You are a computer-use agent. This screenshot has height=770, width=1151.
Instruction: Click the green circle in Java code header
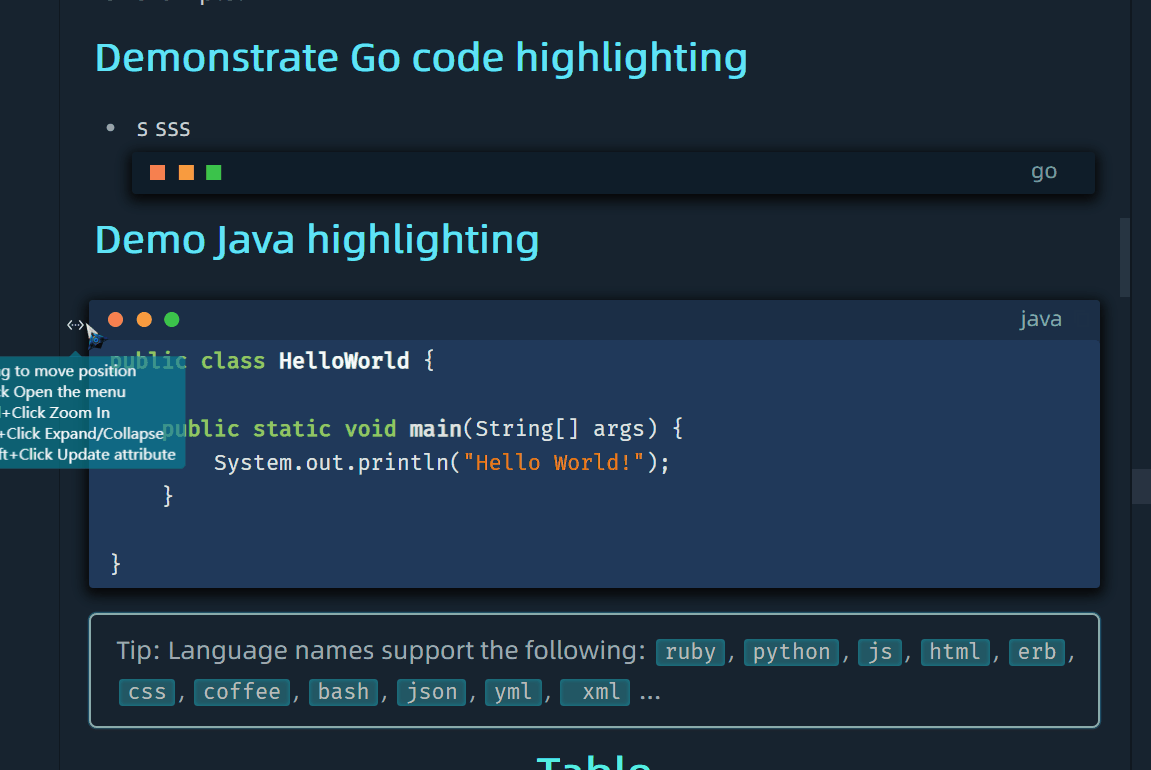pyautogui.click(x=172, y=320)
